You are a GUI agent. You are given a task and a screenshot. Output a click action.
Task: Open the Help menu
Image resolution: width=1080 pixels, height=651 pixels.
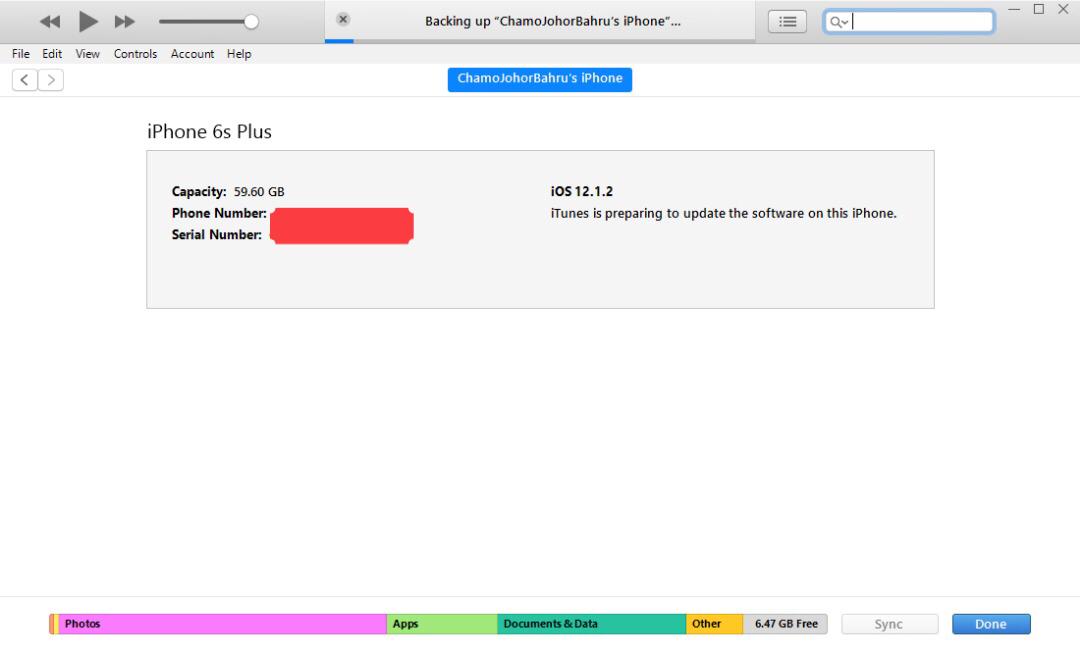click(239, 54)
